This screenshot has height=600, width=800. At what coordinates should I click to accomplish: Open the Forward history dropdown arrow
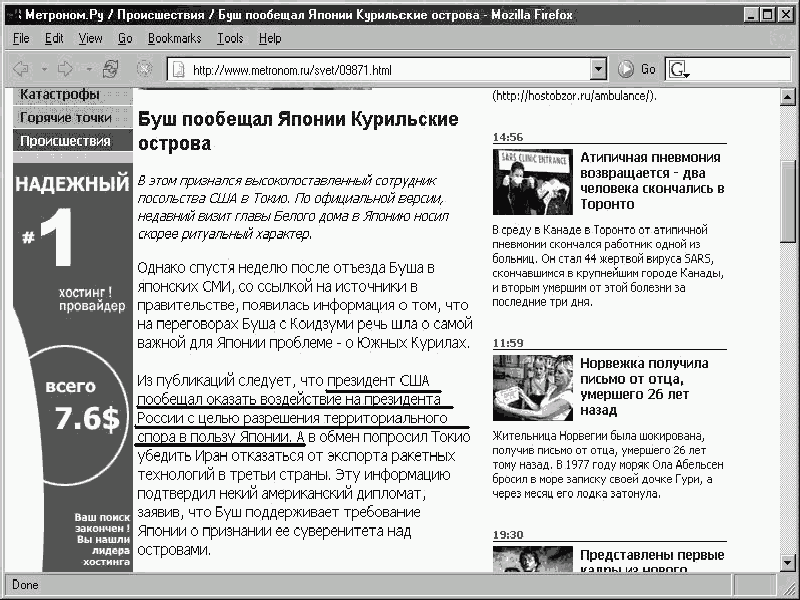tap(87, 69)
